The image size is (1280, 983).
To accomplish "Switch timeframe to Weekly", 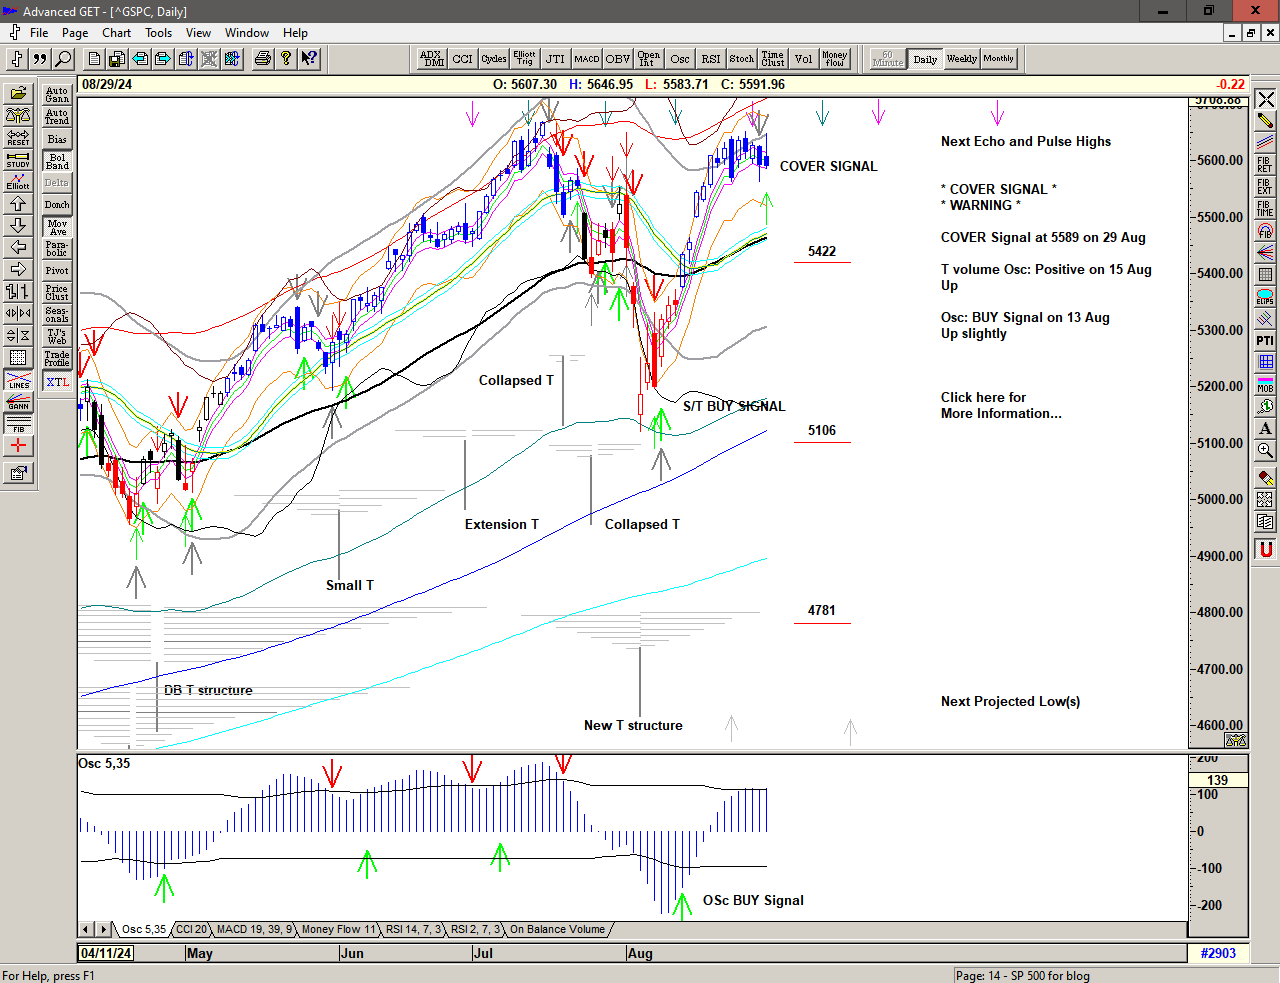I will pyautogui.click(x=961, y=59).
